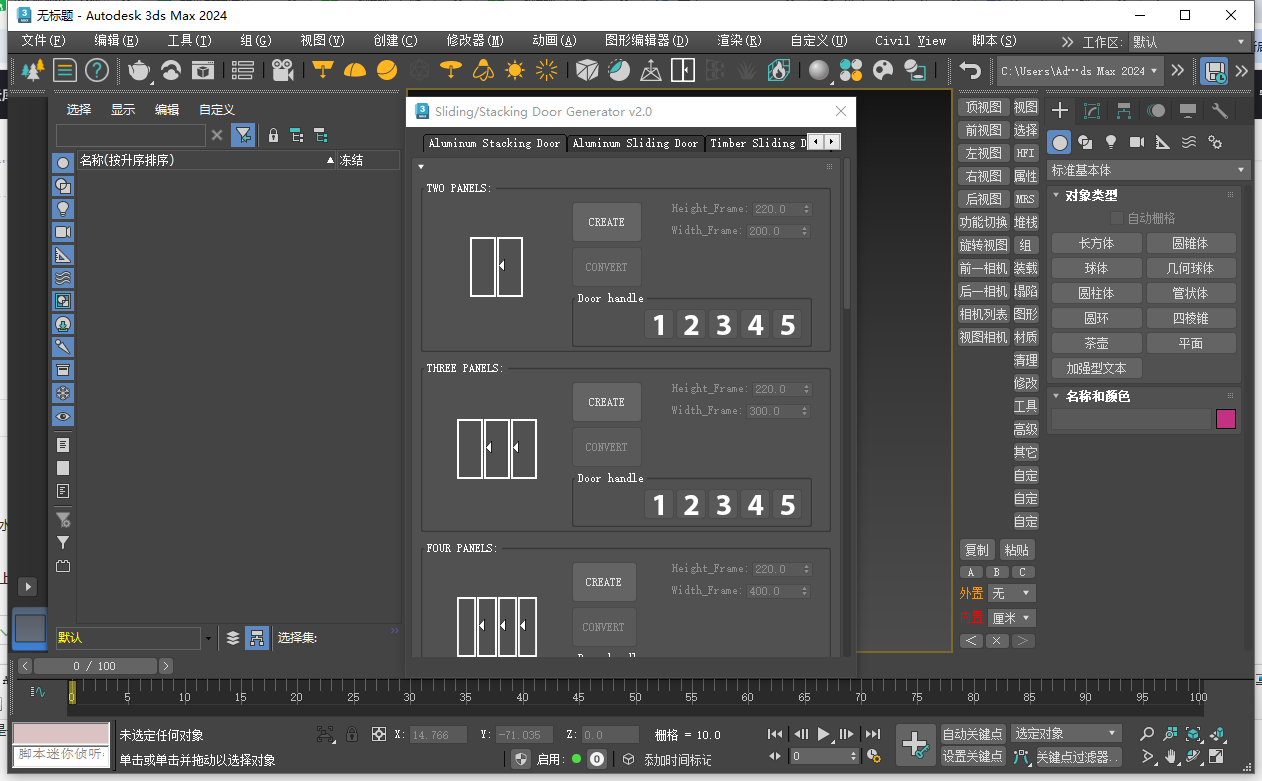Click the 茶壶 object type button
Viewport: 1262px width, 781px height.
[1096, 343]
